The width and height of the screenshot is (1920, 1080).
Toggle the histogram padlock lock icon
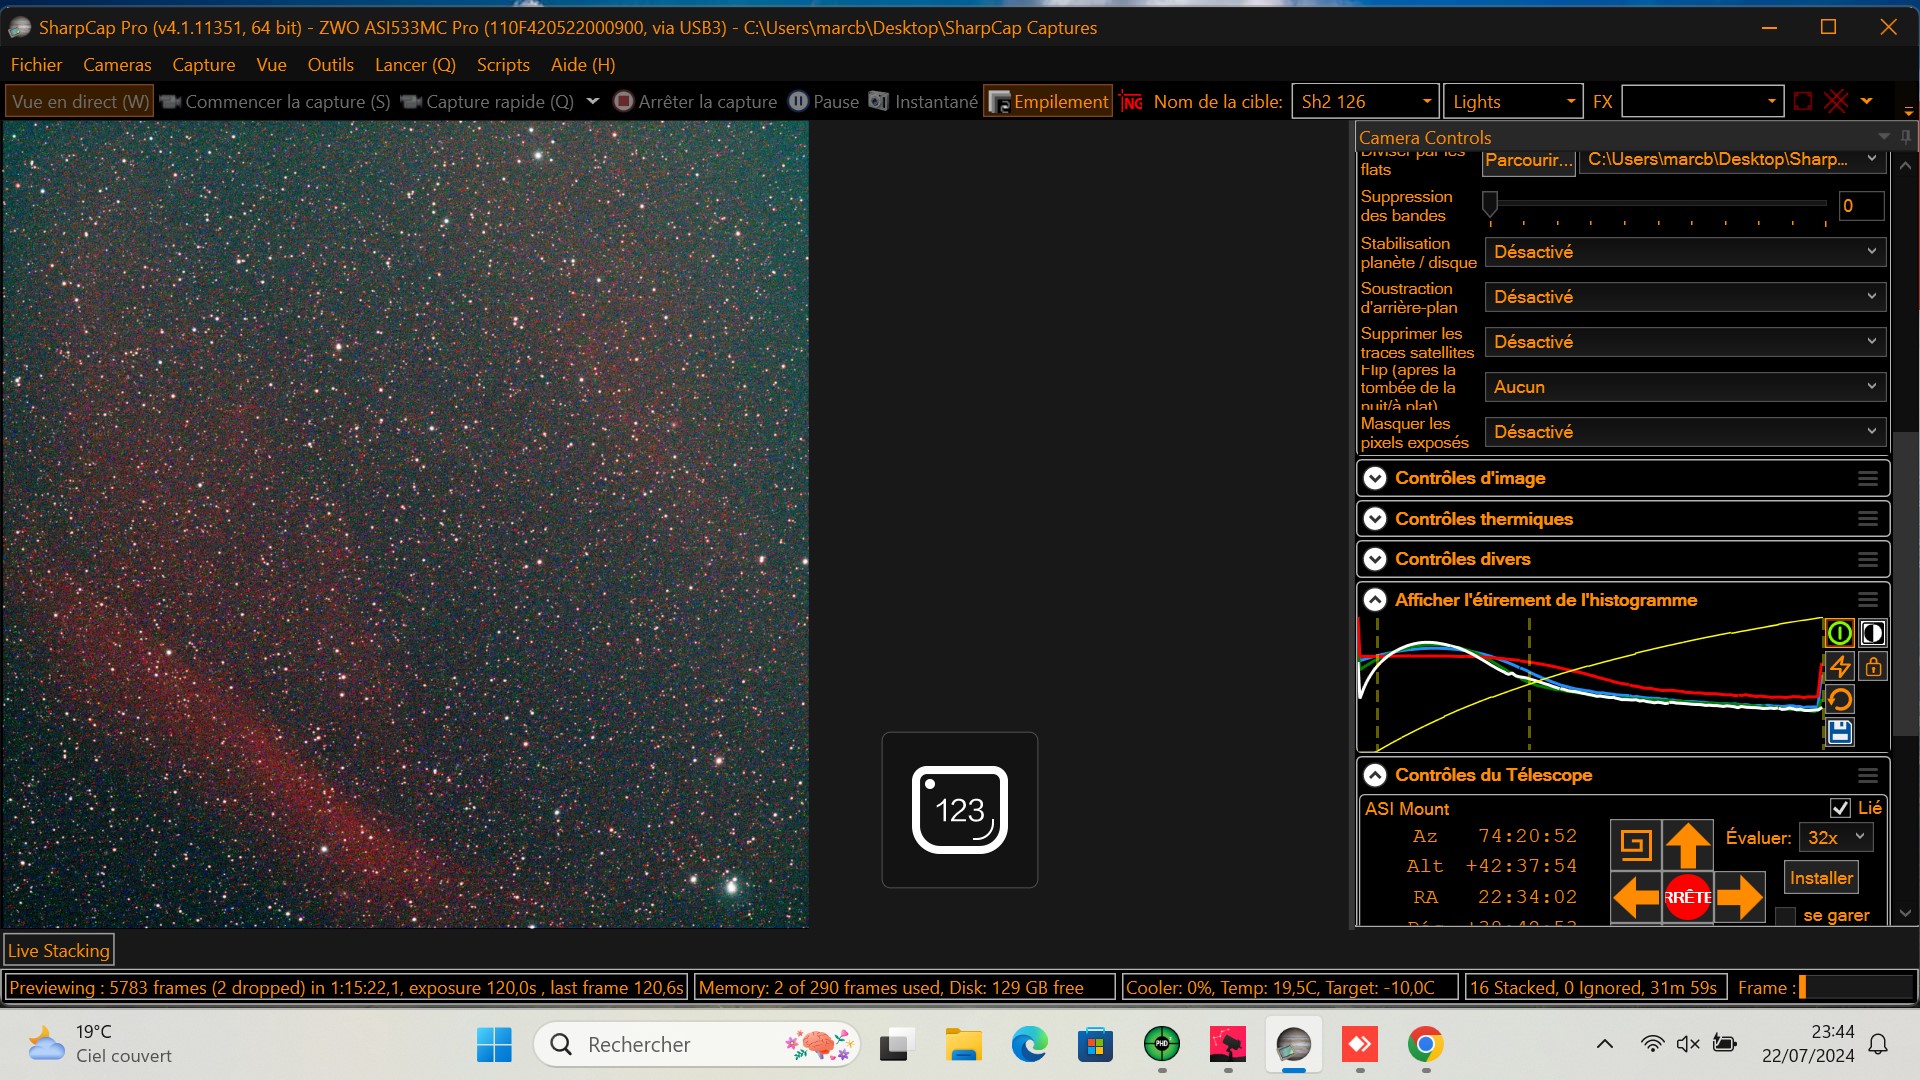click(1873, 667)
